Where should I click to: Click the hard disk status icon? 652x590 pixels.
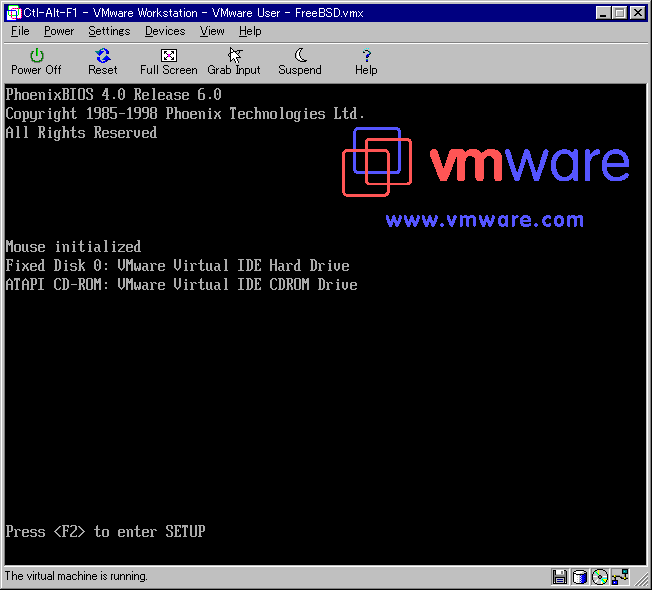(580, 577)
